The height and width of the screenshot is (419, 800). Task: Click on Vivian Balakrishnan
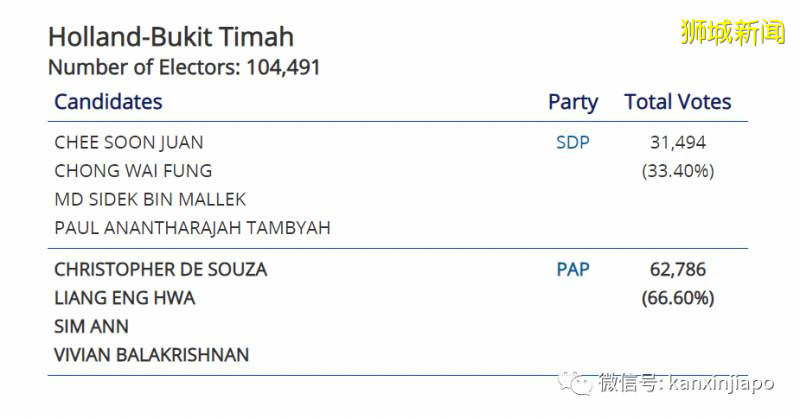pos(151,355)
